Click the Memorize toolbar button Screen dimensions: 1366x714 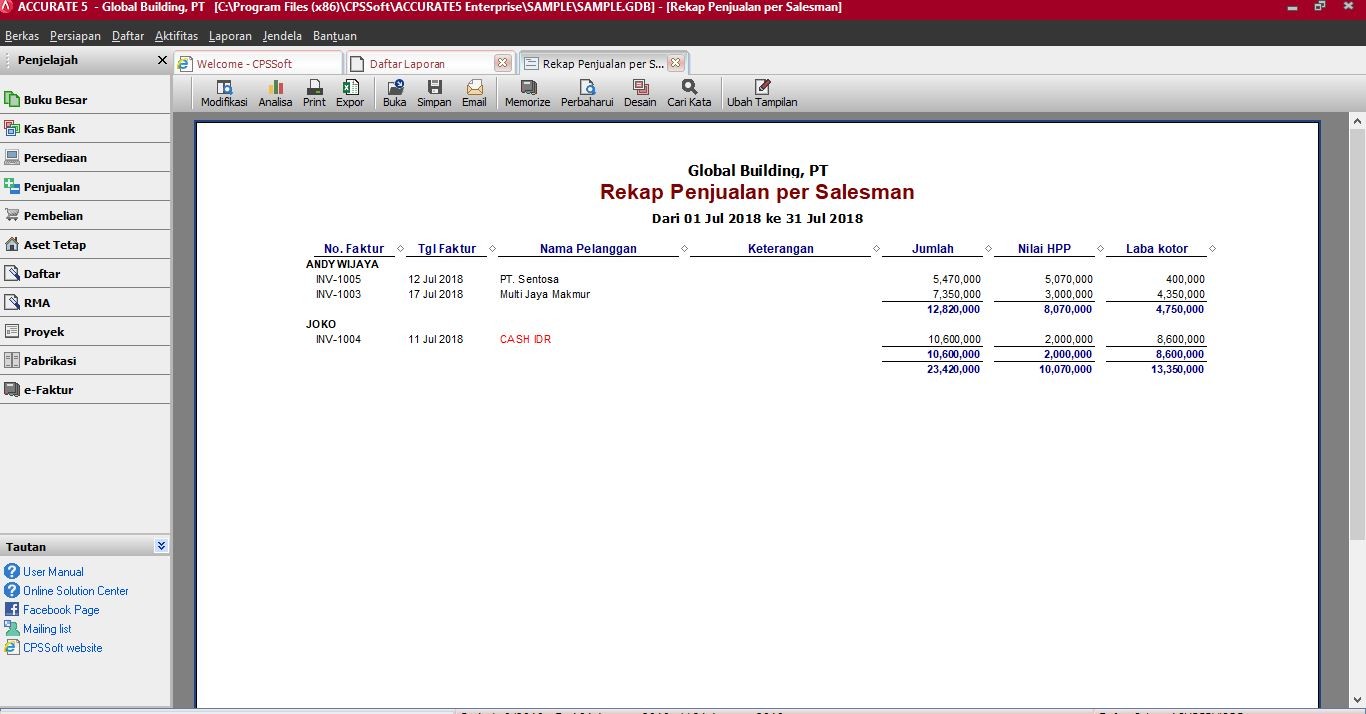pos(527,94)
